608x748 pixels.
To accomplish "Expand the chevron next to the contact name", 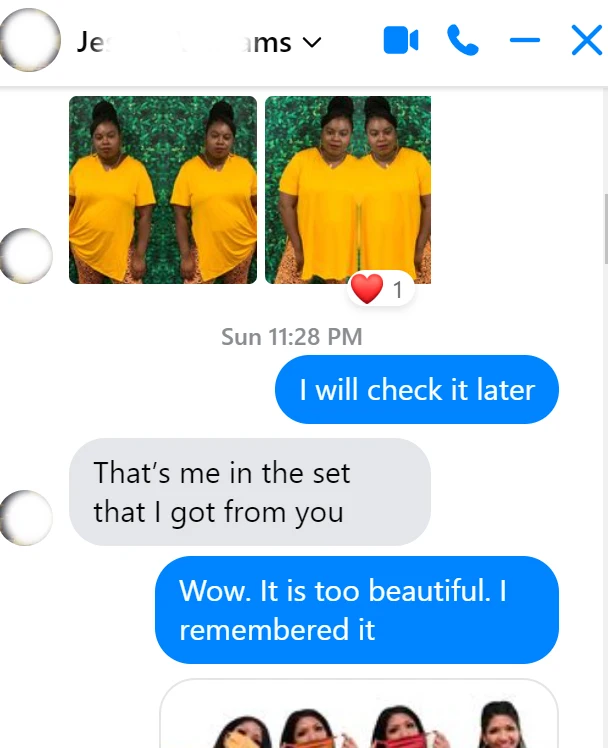I will pyautogui.click(x=312, y=43).
